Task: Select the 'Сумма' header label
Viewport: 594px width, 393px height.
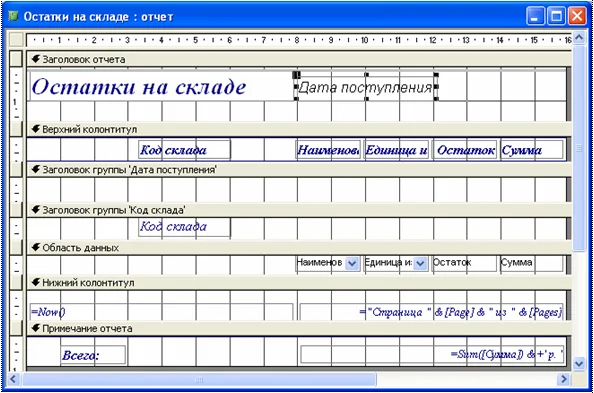Action: [532, 150]
